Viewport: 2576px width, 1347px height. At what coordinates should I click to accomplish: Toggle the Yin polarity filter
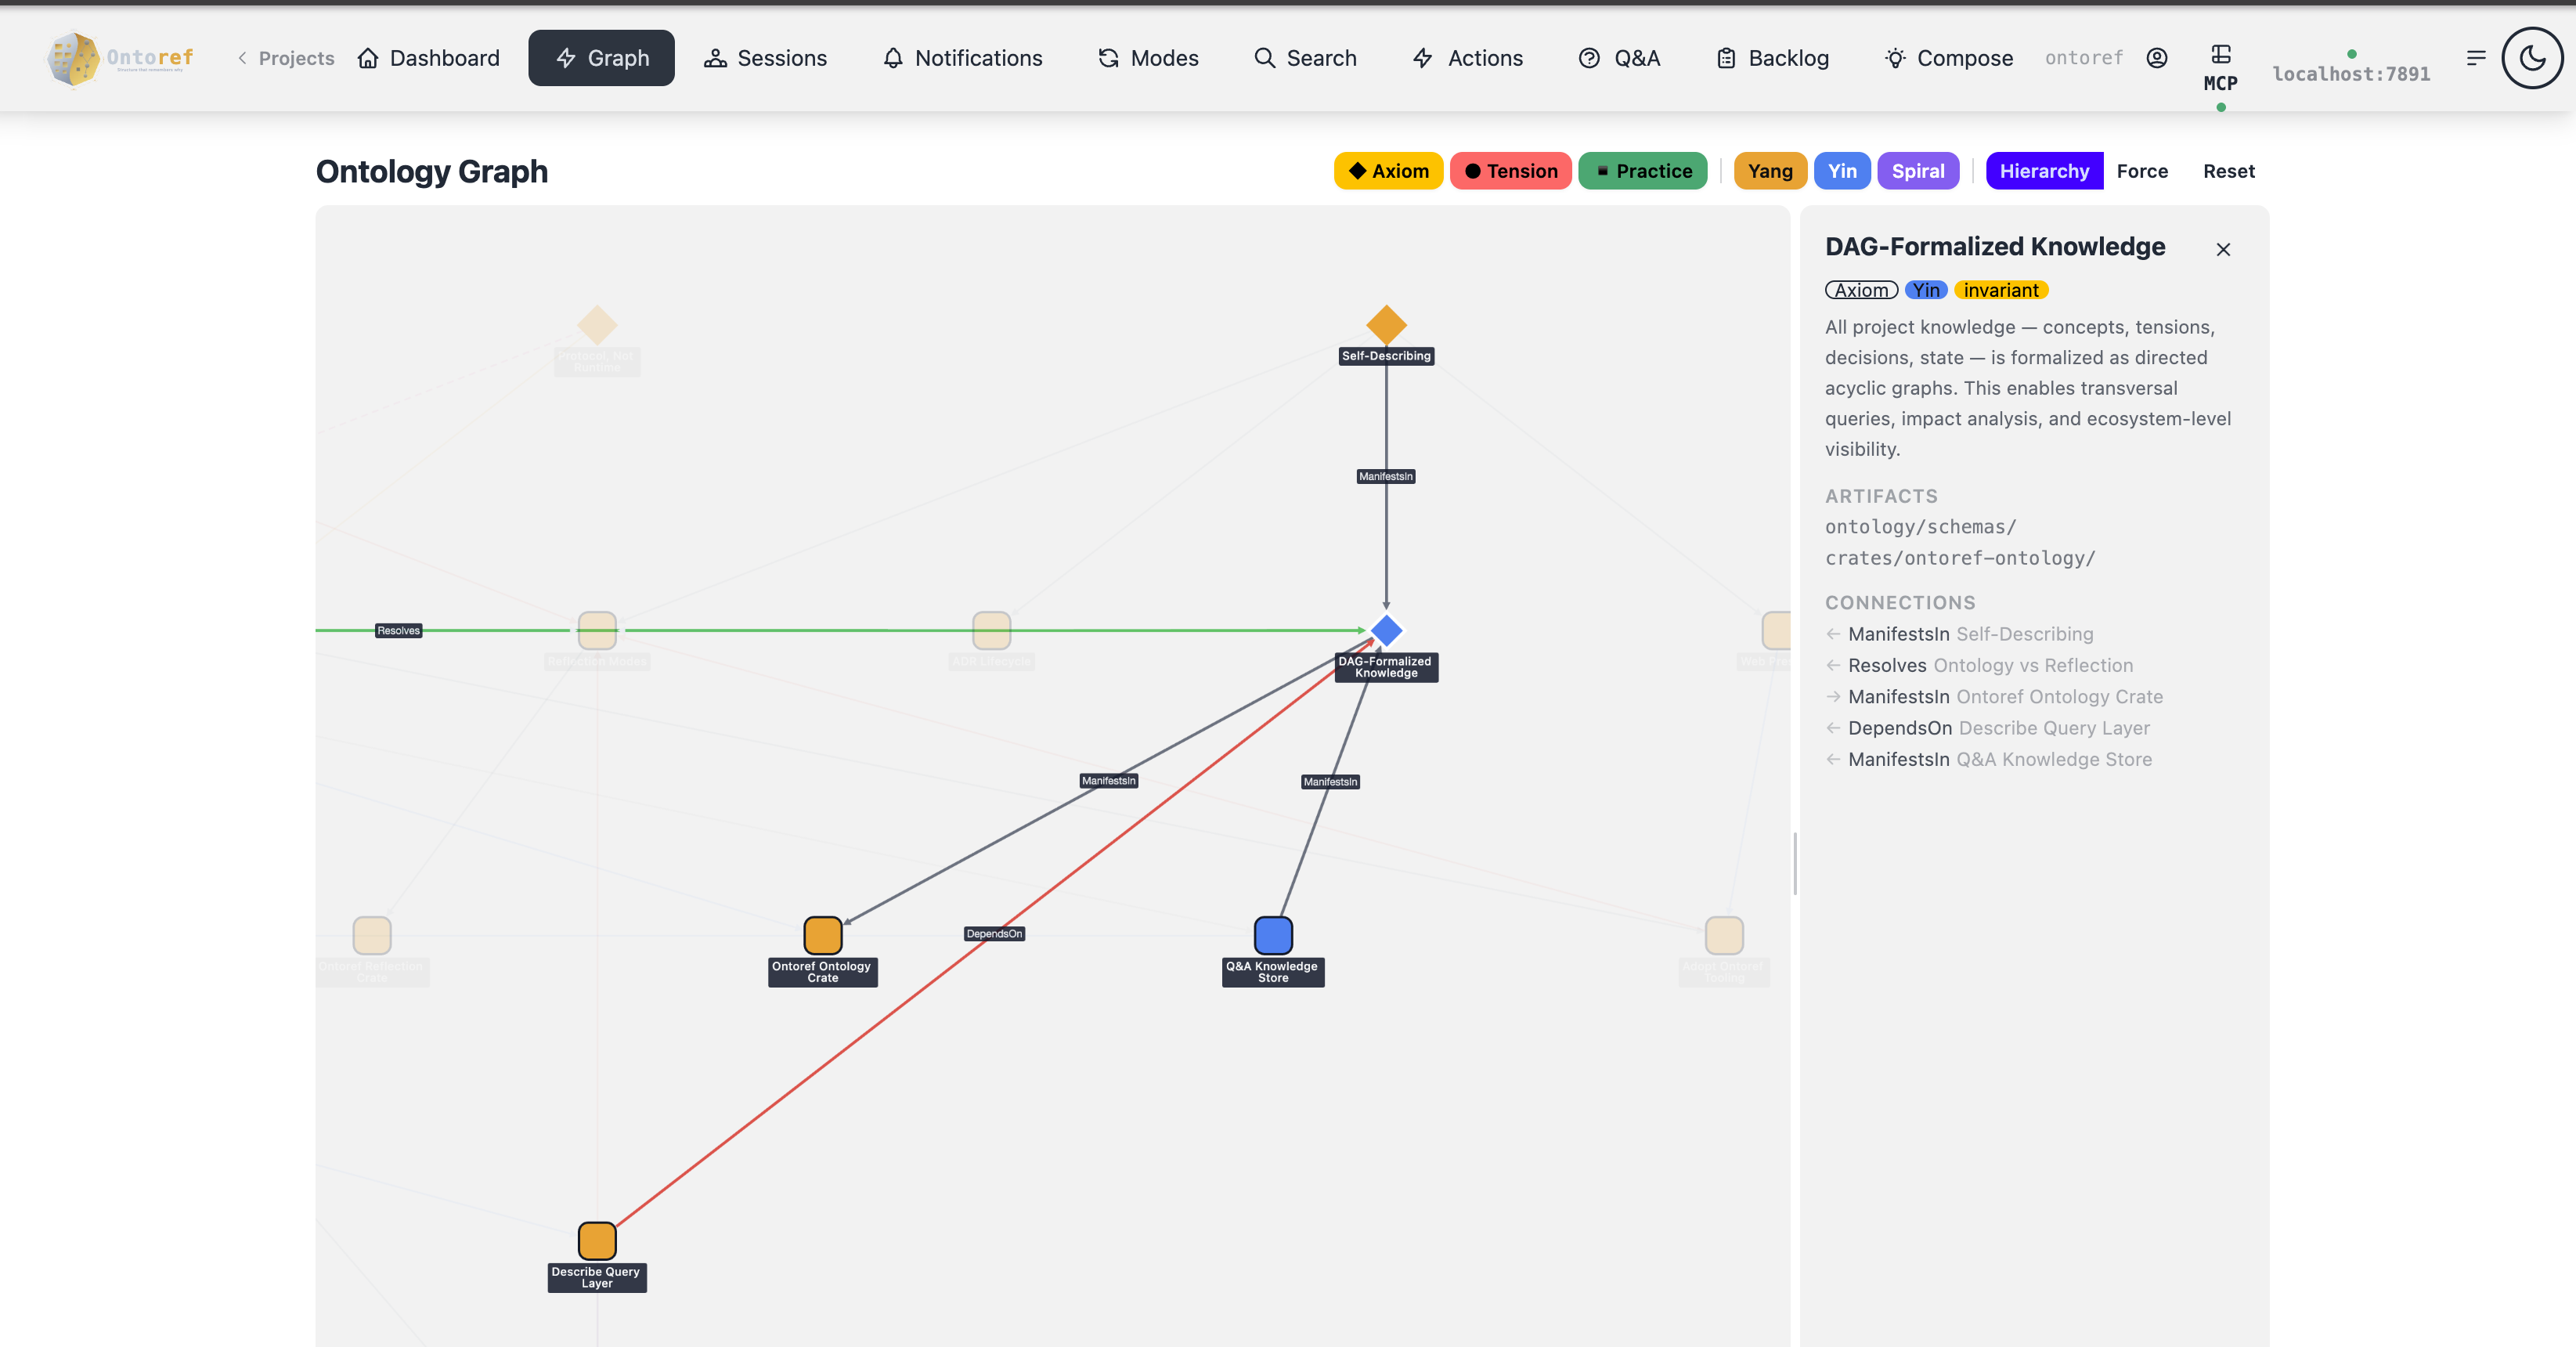pyautogui.click(x=1841, y=171)
